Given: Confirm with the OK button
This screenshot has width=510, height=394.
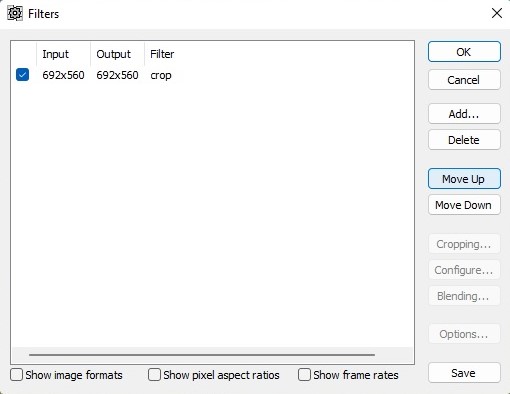Looking at the screenshot, I should [x=464, y=52].
